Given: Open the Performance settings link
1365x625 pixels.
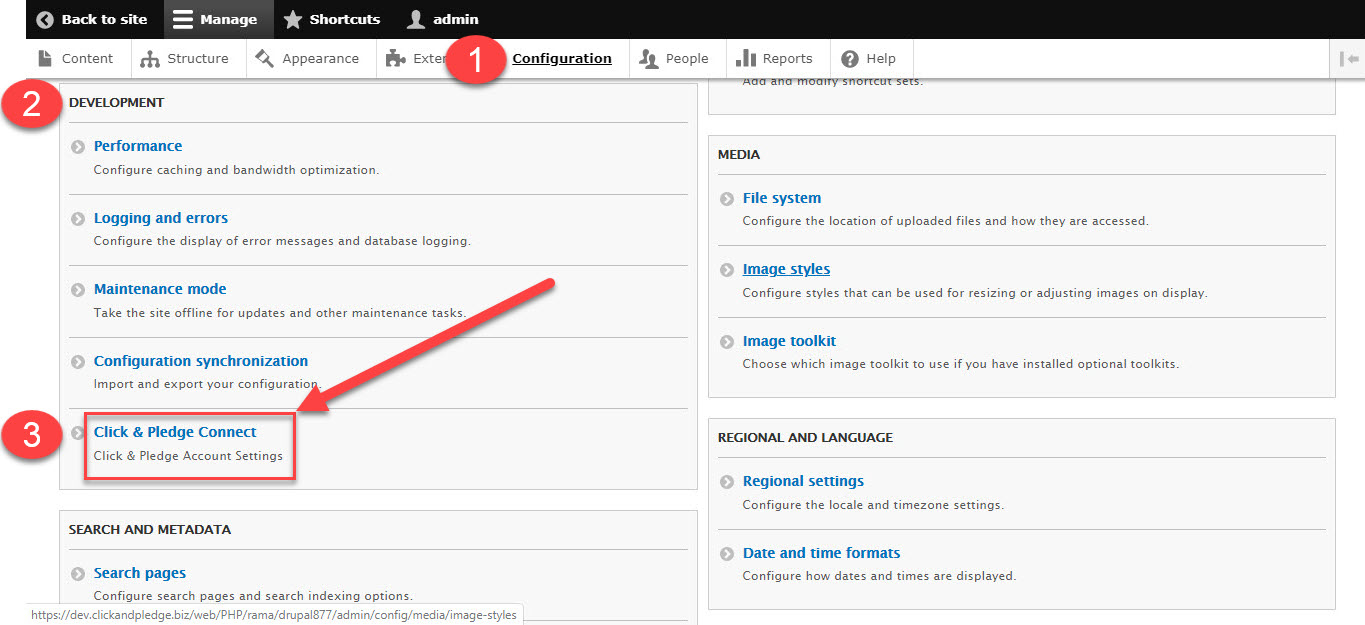Looking at the screenshot, I should (138, 146).
